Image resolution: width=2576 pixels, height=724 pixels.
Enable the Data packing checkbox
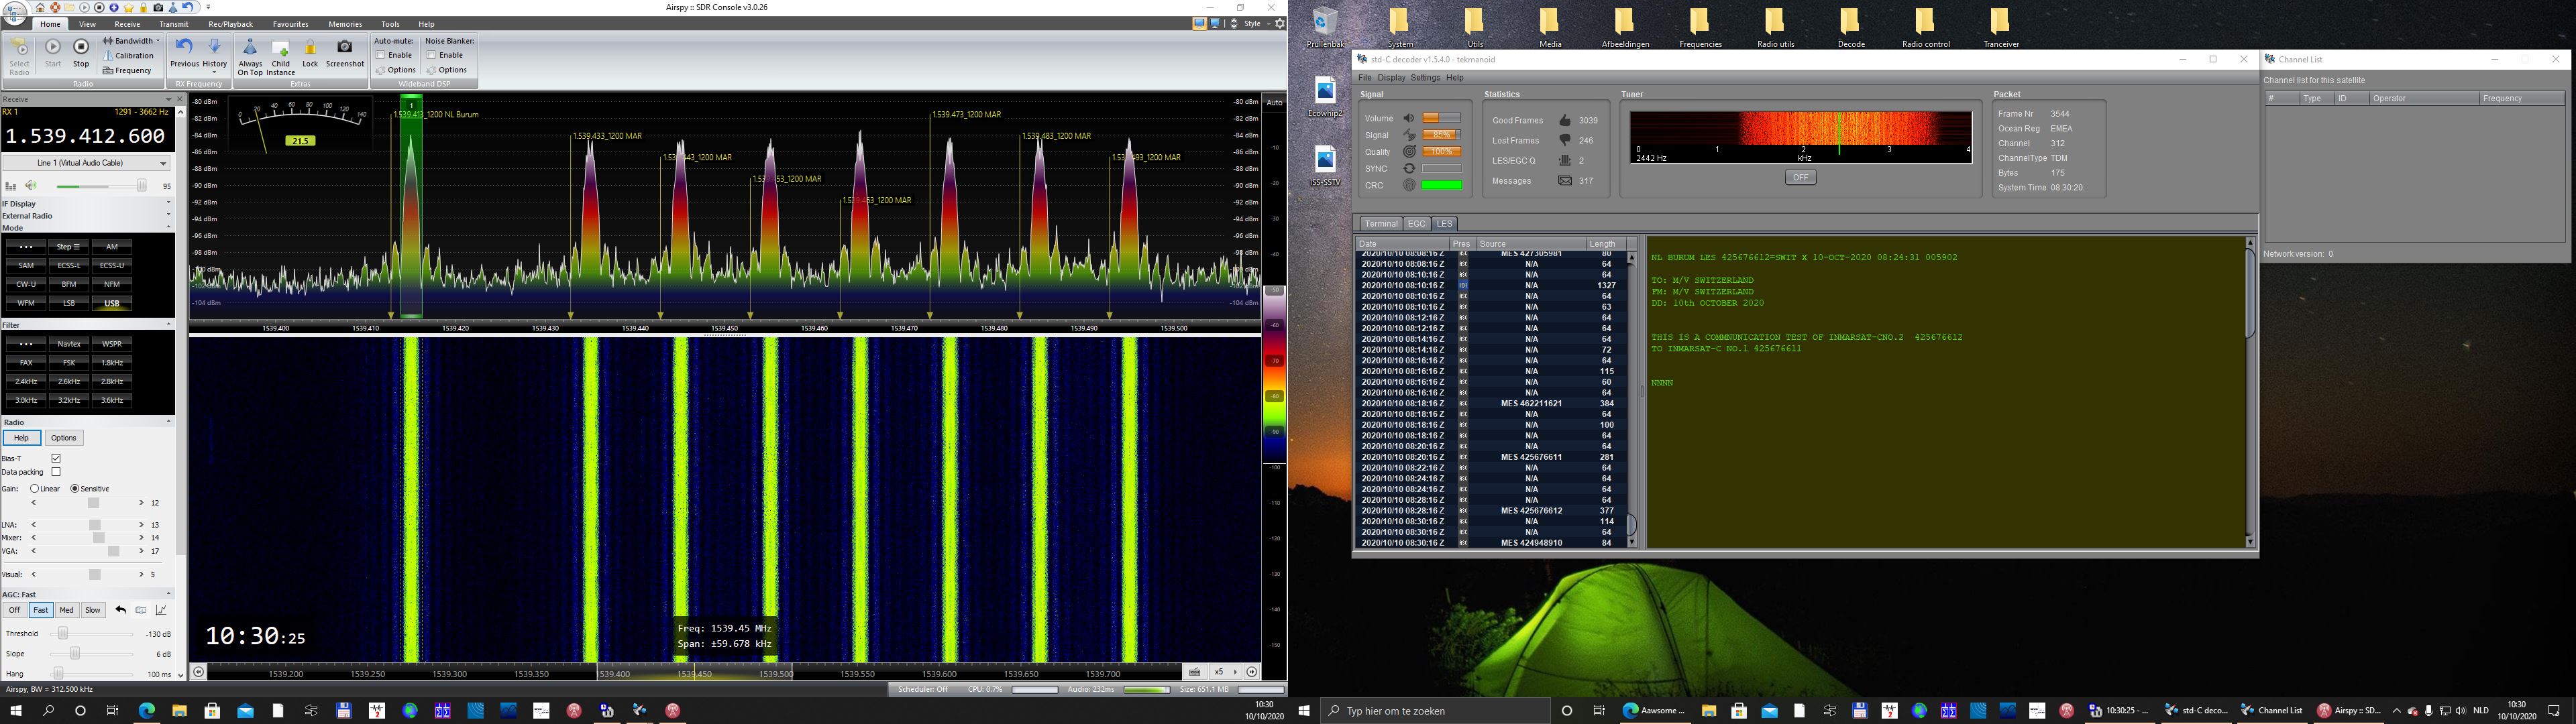click(56, 472)
